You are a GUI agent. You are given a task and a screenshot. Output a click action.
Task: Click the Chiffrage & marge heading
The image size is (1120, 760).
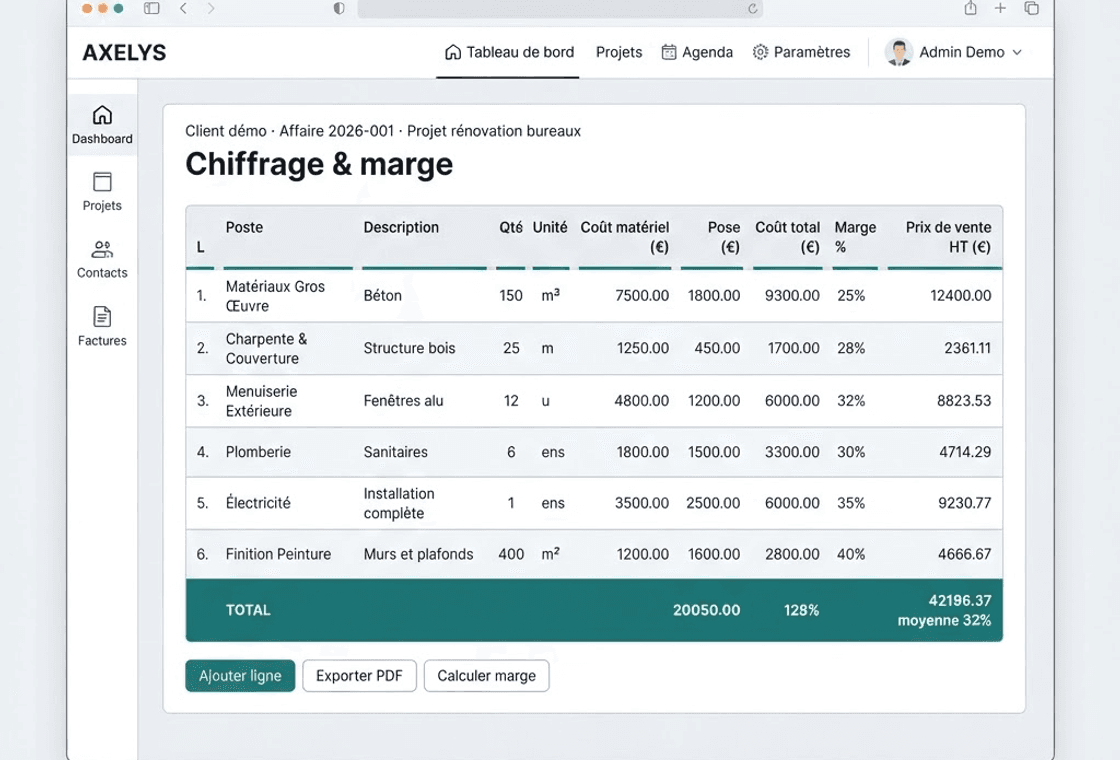(x=319, y=164)
